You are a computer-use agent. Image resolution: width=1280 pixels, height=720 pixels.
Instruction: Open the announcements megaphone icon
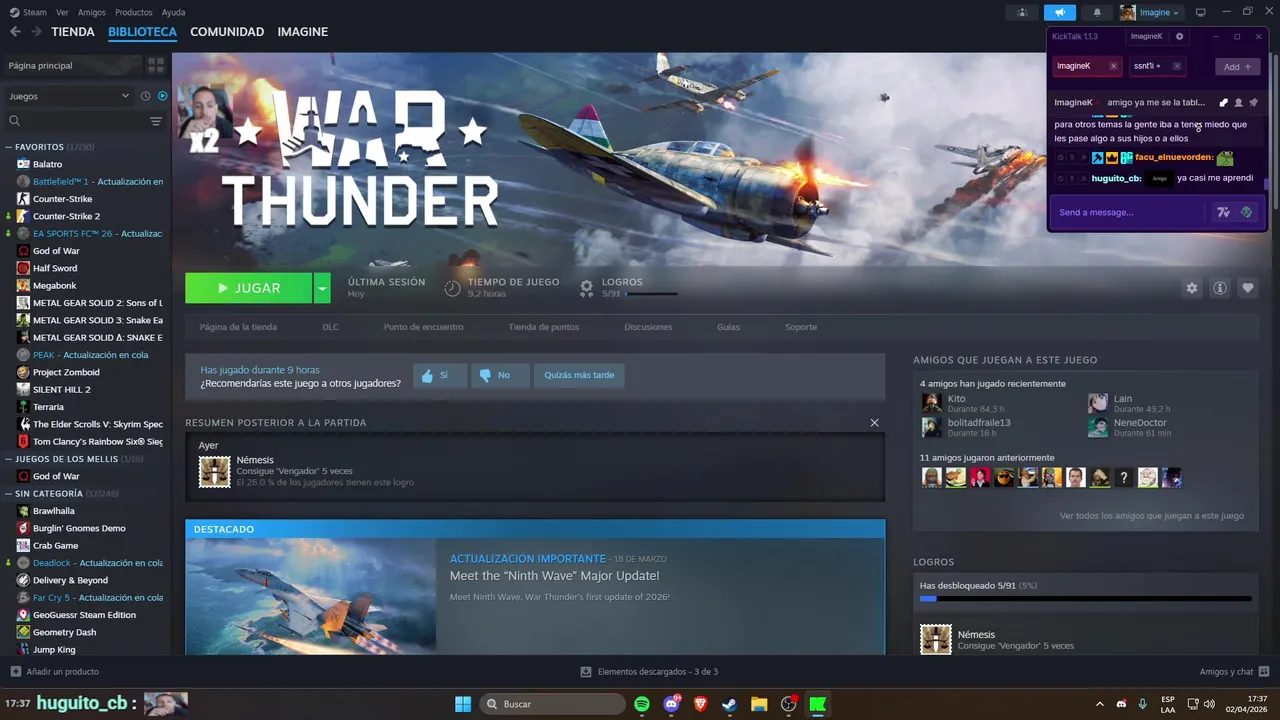click(1059, 13)
